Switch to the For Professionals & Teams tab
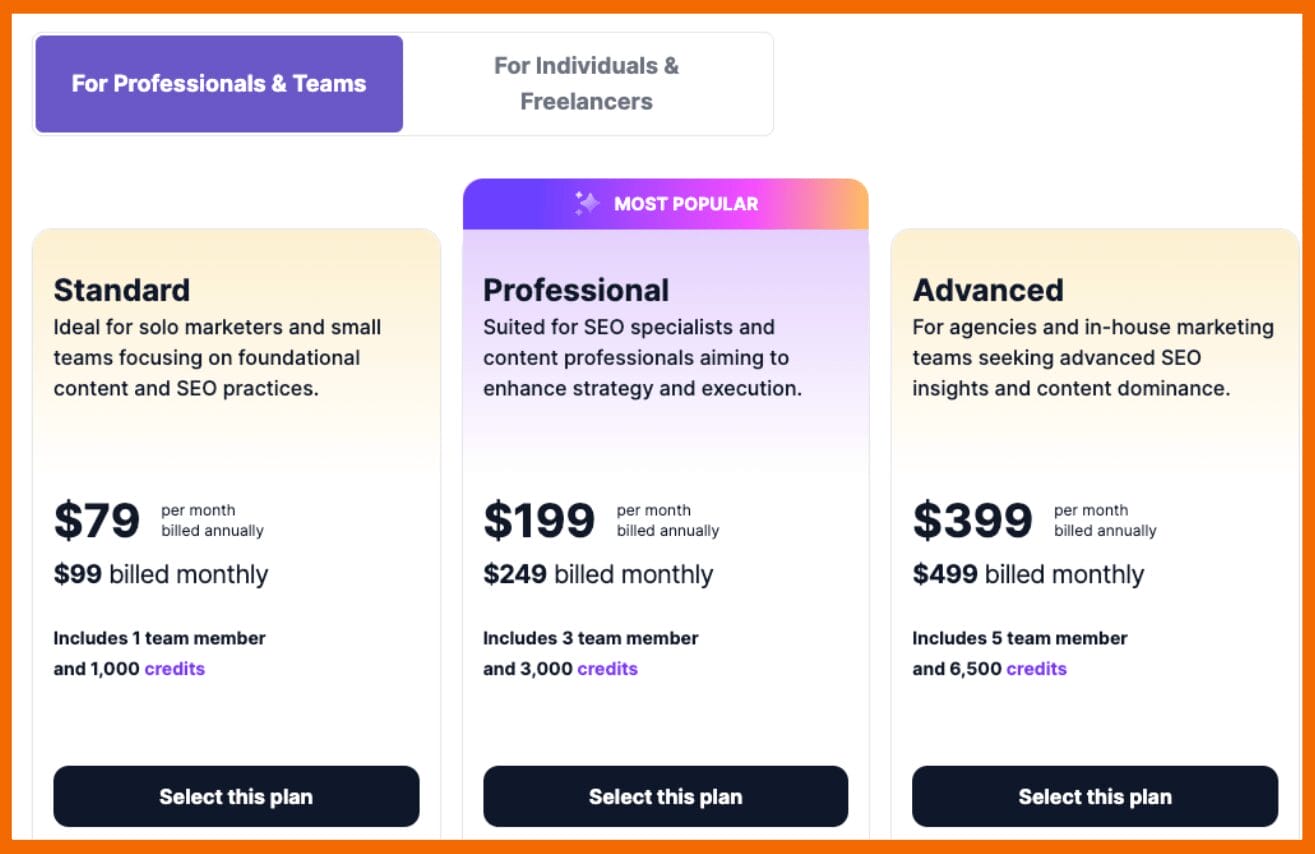This screenshot has height=854, width=1315. [x=219, y=84]
